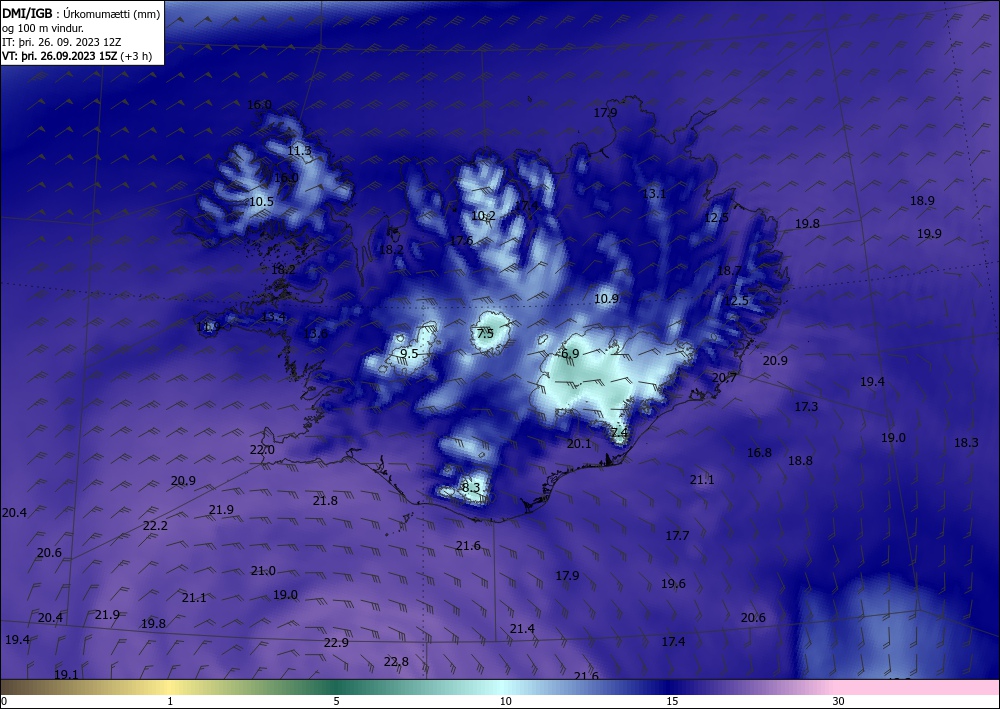1000x709 pixels.
Task: Click the legend tick label "1"
Action: pos(170,701)
